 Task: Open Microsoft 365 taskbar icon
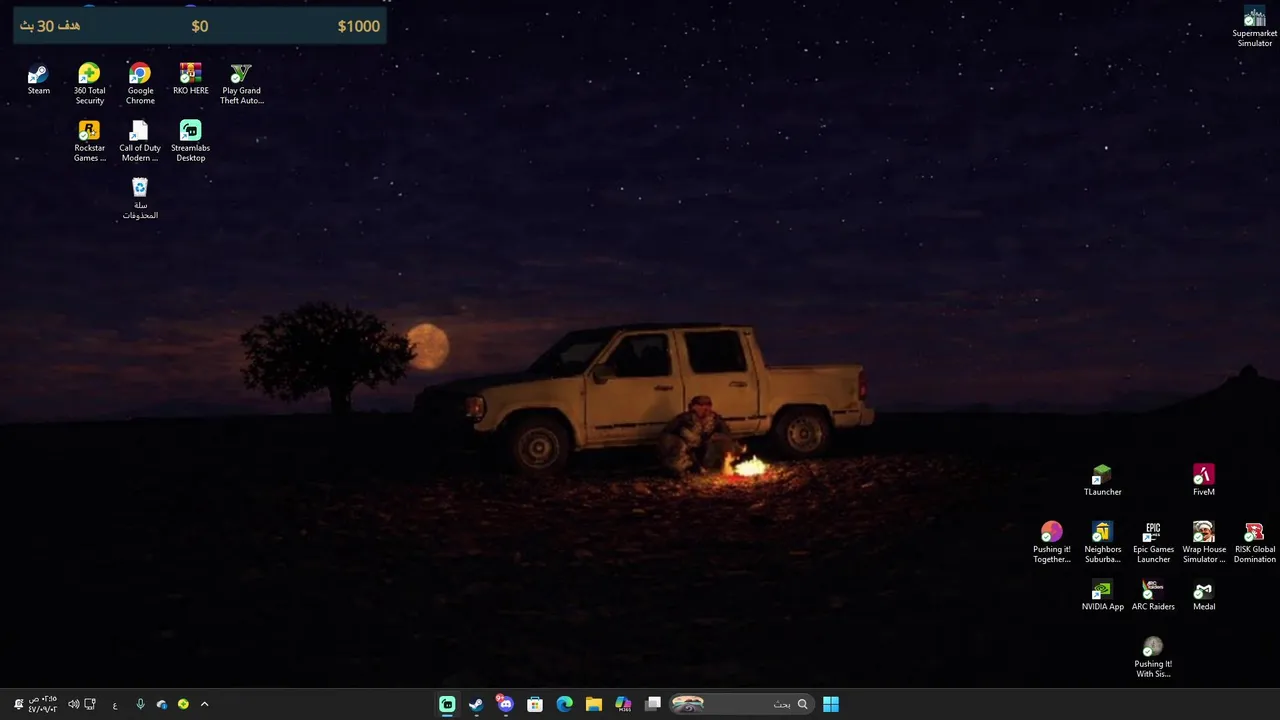[x=623, y=704]
